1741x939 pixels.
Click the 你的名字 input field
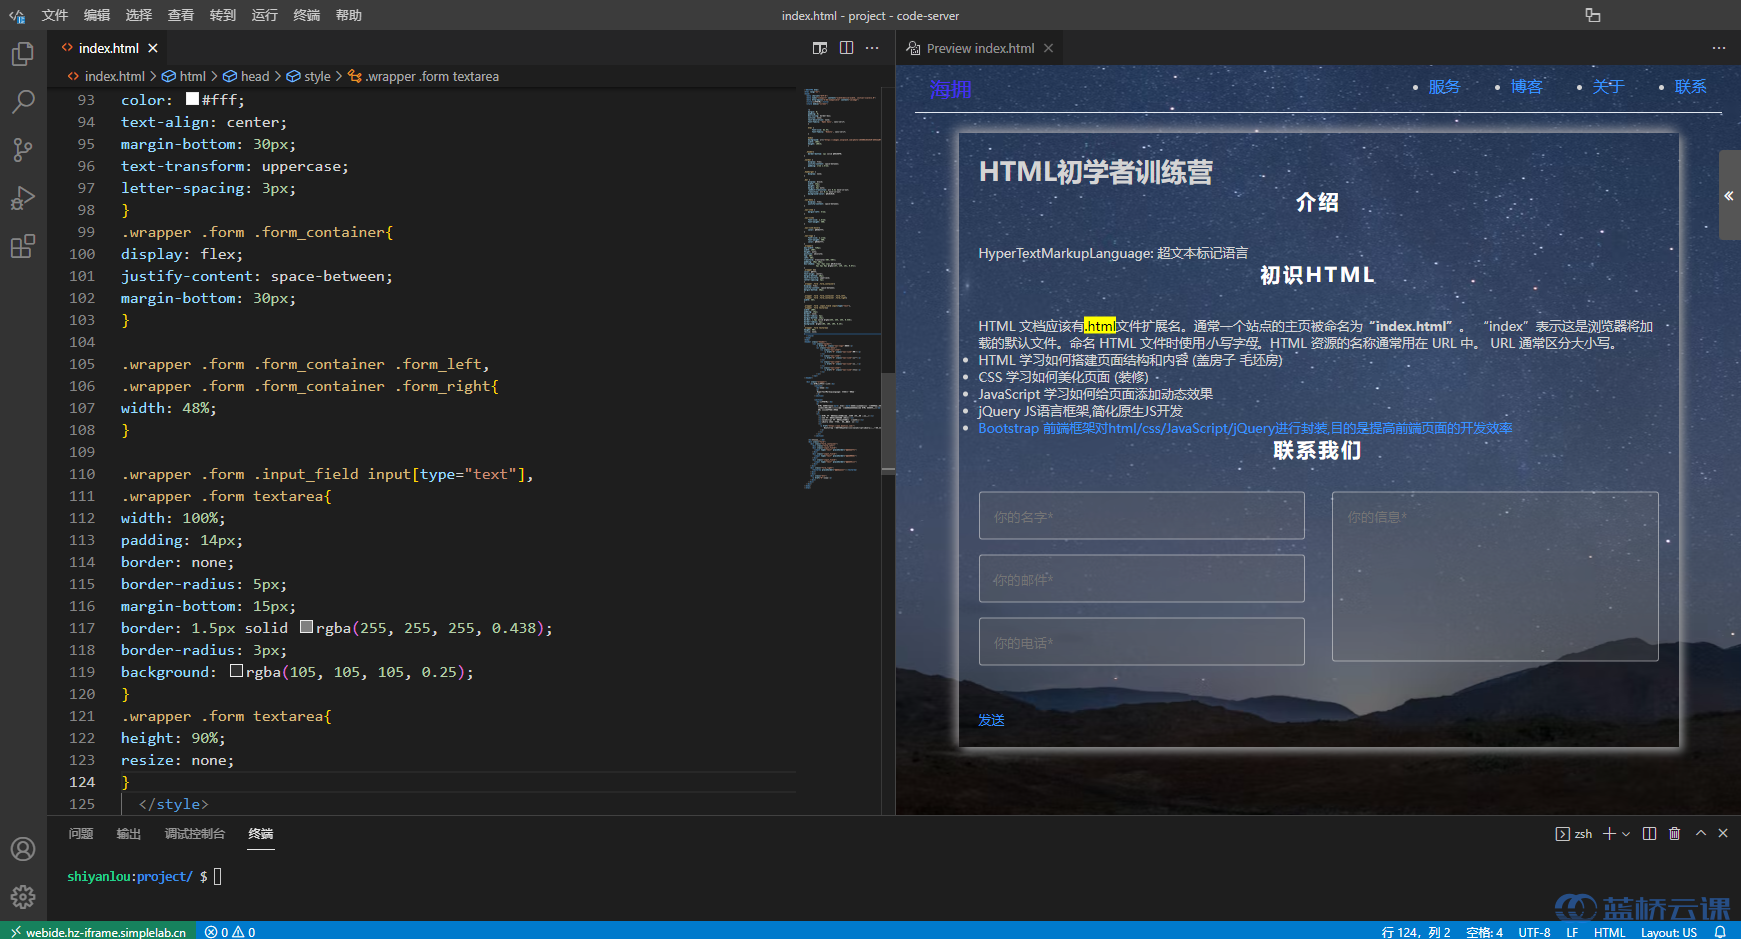click(1141, 516)
